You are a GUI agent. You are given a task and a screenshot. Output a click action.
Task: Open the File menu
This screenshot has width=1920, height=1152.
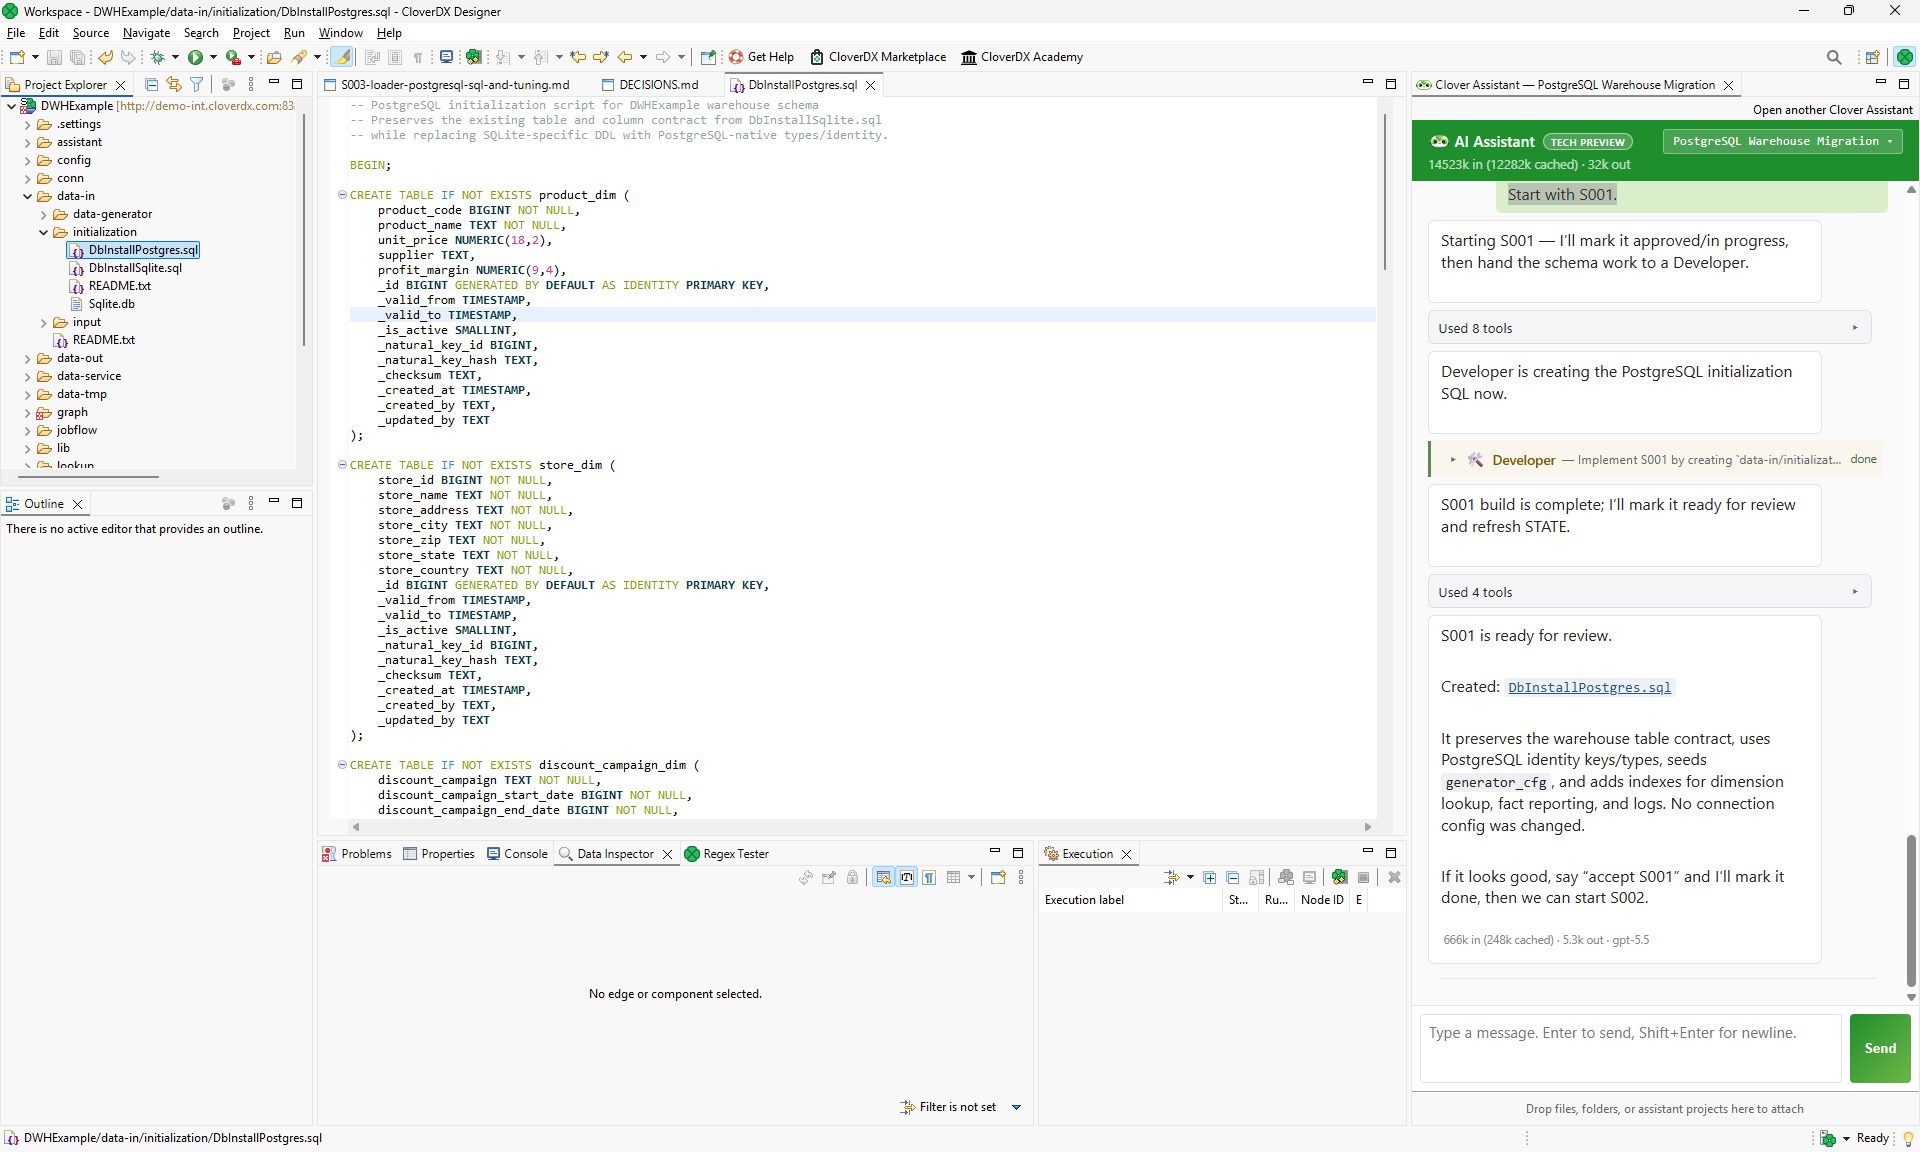pos(16,33)
